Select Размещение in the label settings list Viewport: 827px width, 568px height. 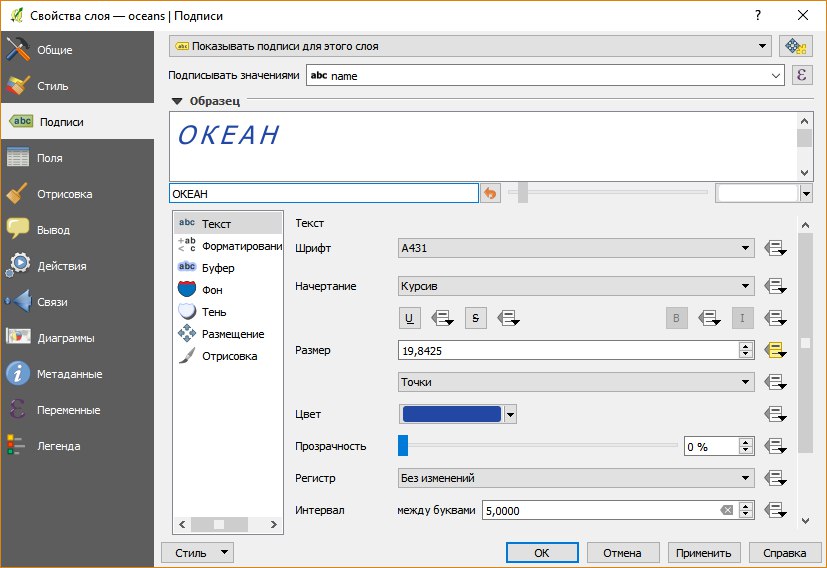pyautogui.click(x=232, y=334)
